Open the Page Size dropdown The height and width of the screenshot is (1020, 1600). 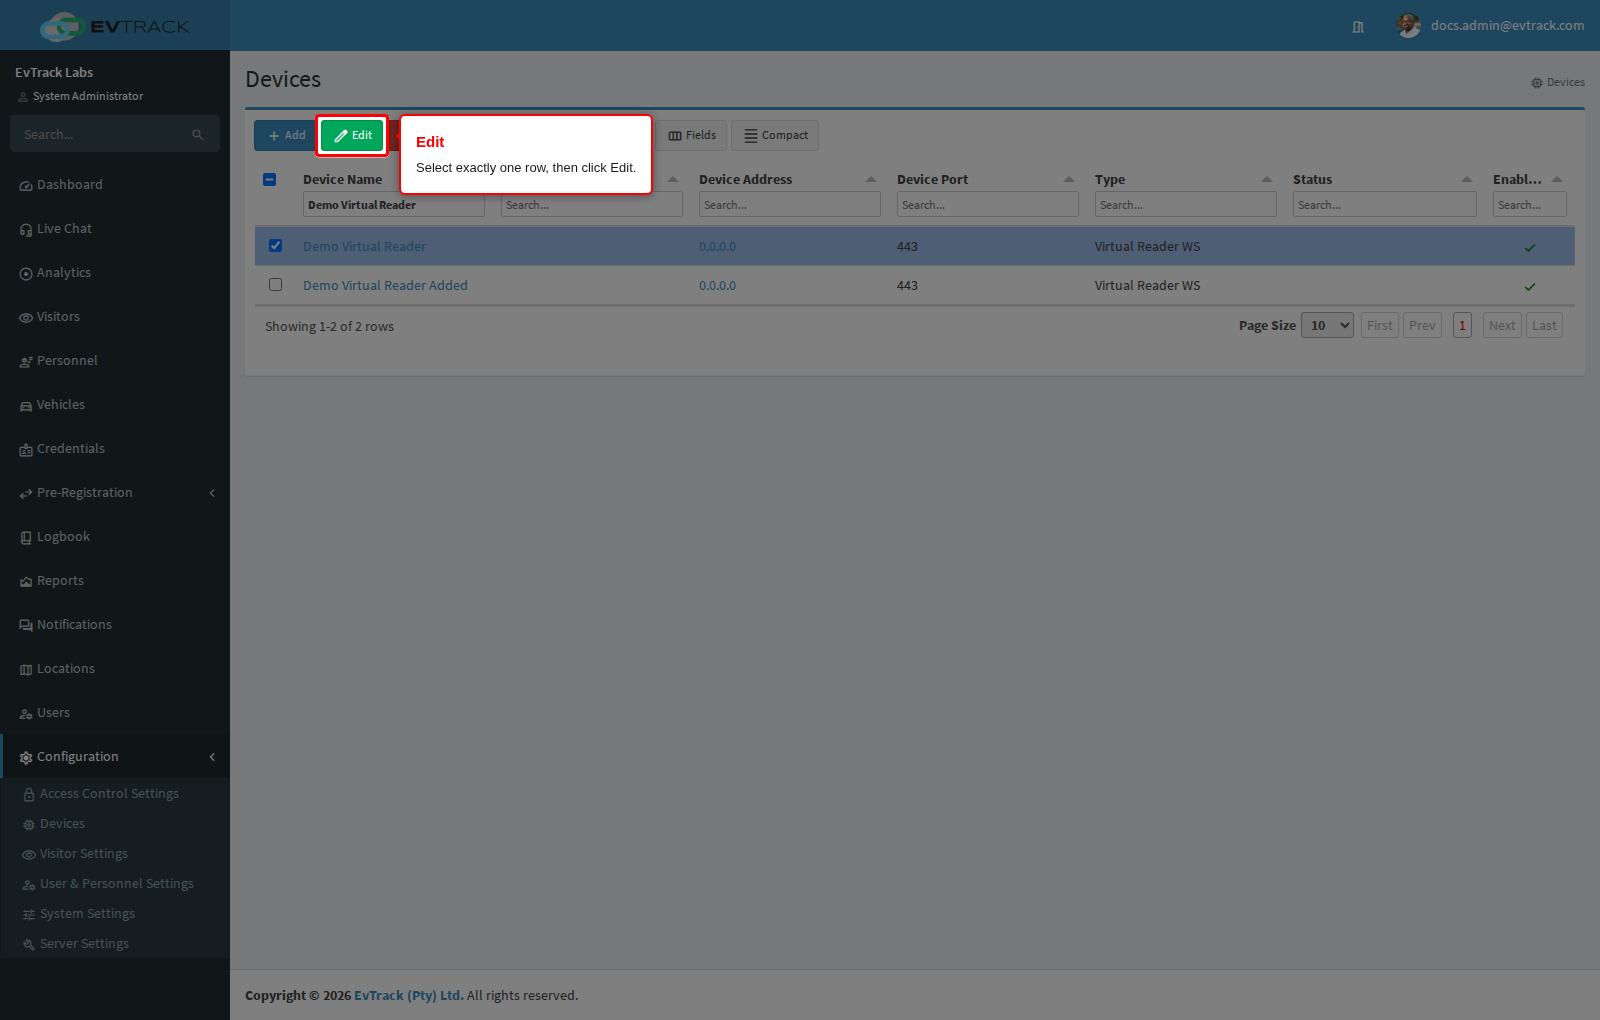[1327, 325]
